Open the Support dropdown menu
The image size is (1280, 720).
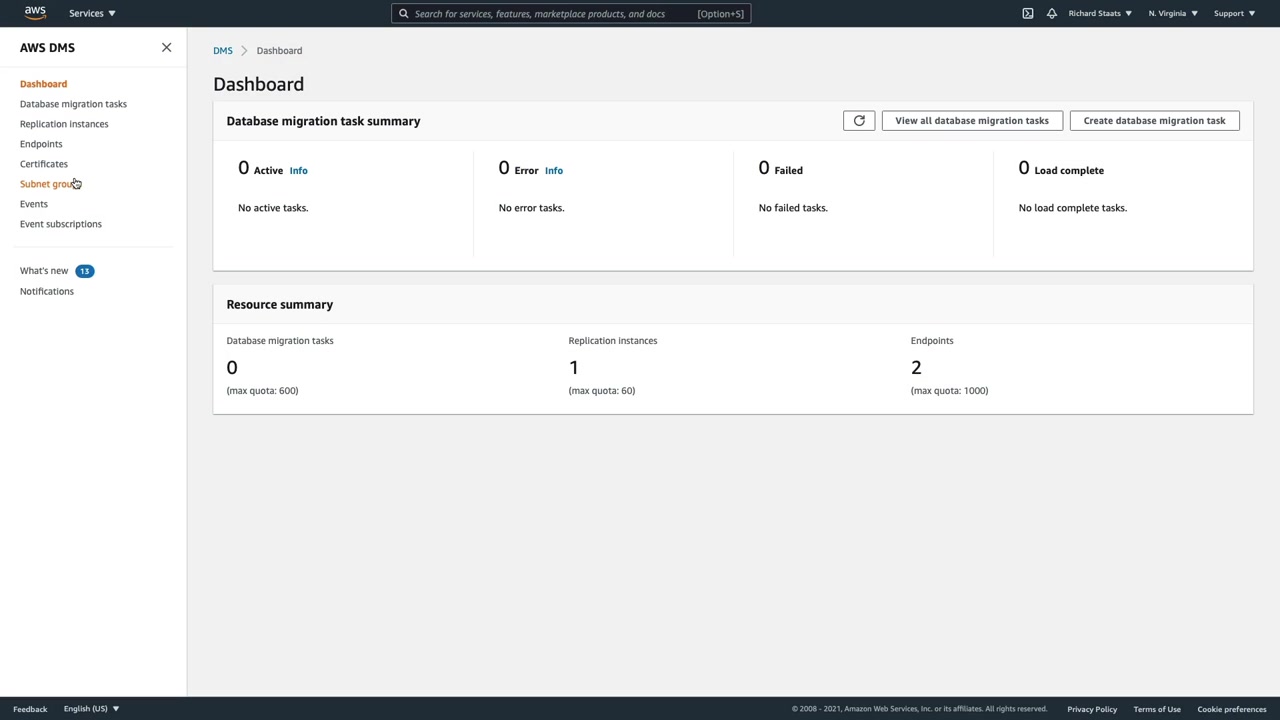click(1234, 13)
